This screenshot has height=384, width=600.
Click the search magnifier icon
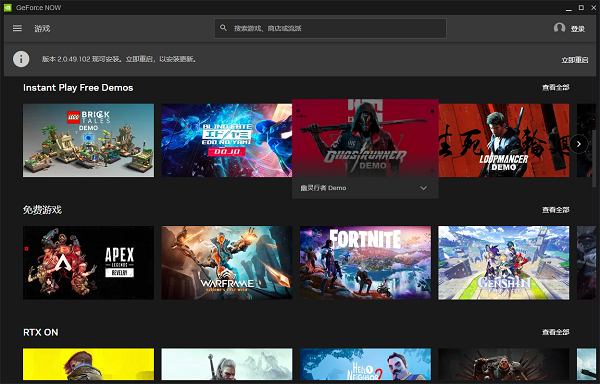223,28
